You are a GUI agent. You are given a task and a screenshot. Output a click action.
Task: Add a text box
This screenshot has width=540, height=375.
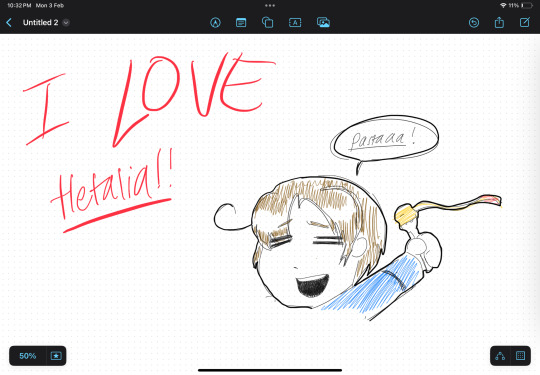click(x=295, y=23)
